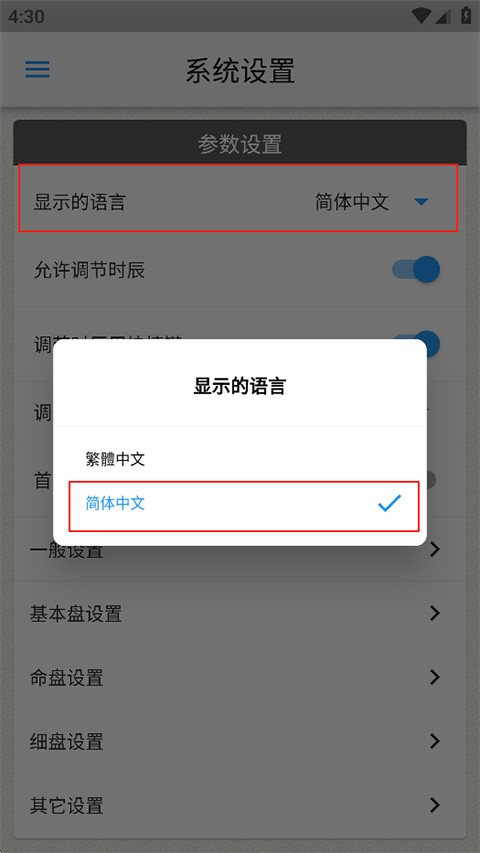The height and width of the screenshot is (853, 480).
Task: Tap the Wi-Fi status icon
Action: click(x=420, y=16)
